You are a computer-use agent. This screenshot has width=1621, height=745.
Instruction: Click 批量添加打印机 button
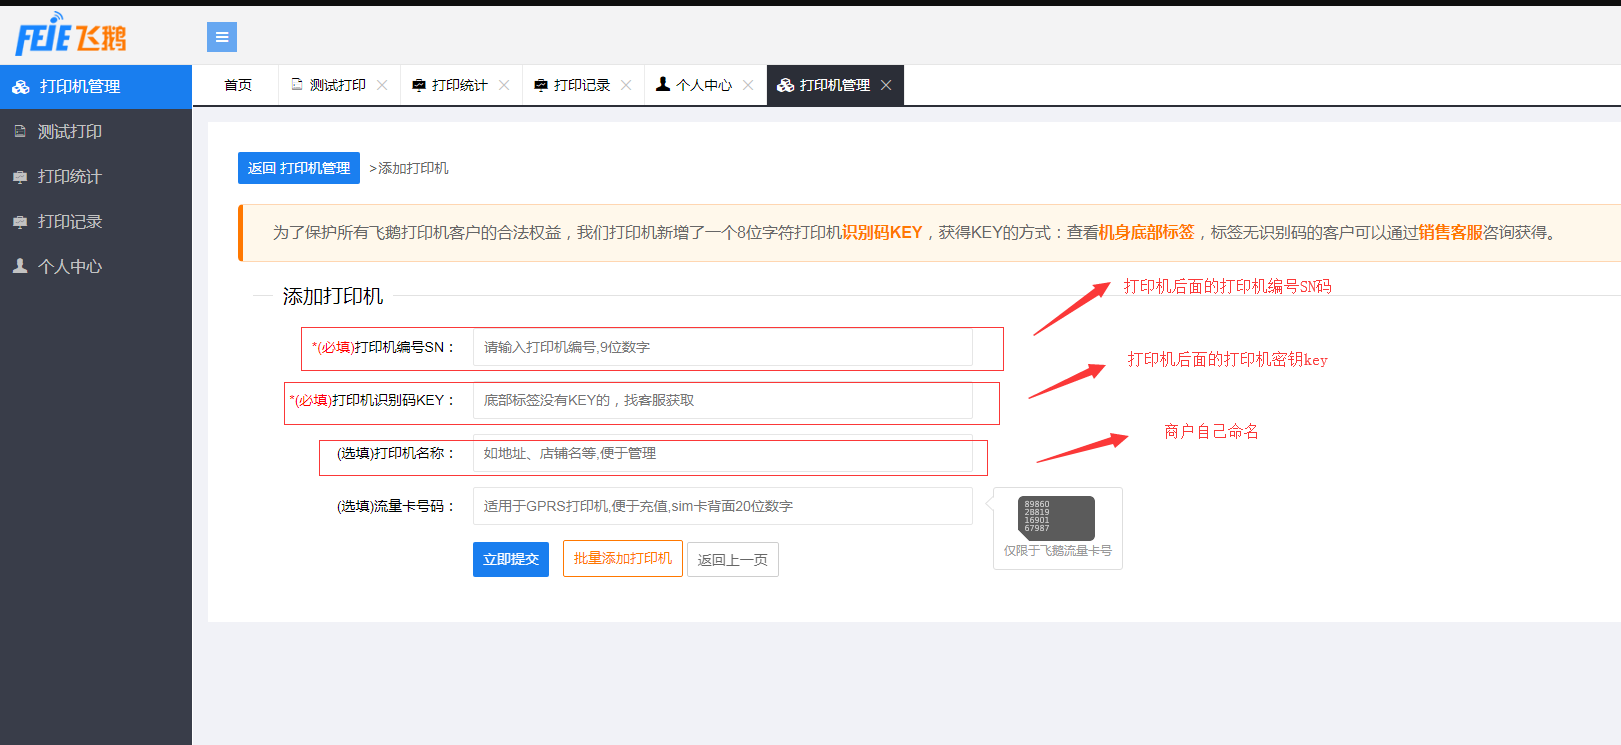[x=623, y=558]
